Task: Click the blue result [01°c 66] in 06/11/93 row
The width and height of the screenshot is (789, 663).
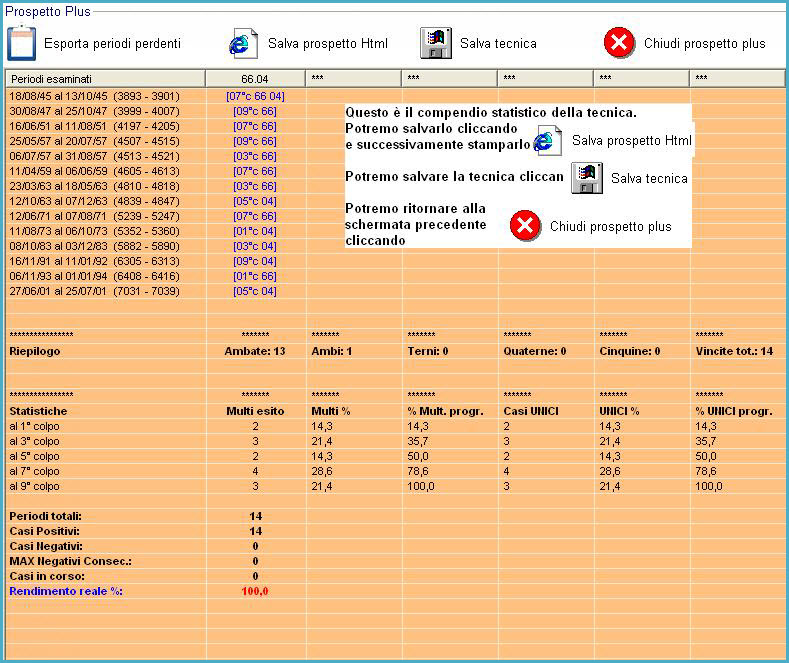Action: [x=255, y=276]
